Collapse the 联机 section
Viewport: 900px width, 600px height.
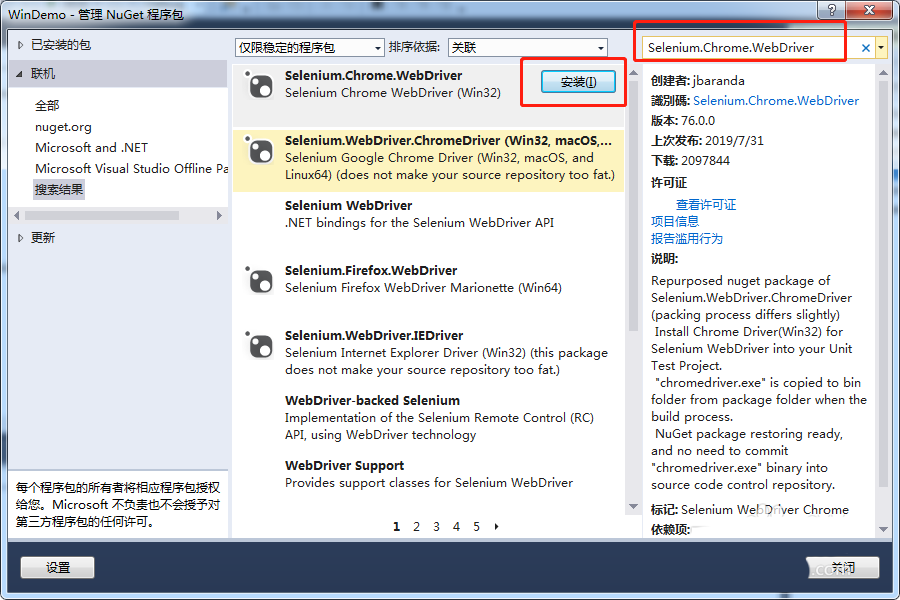click(20, 73)
